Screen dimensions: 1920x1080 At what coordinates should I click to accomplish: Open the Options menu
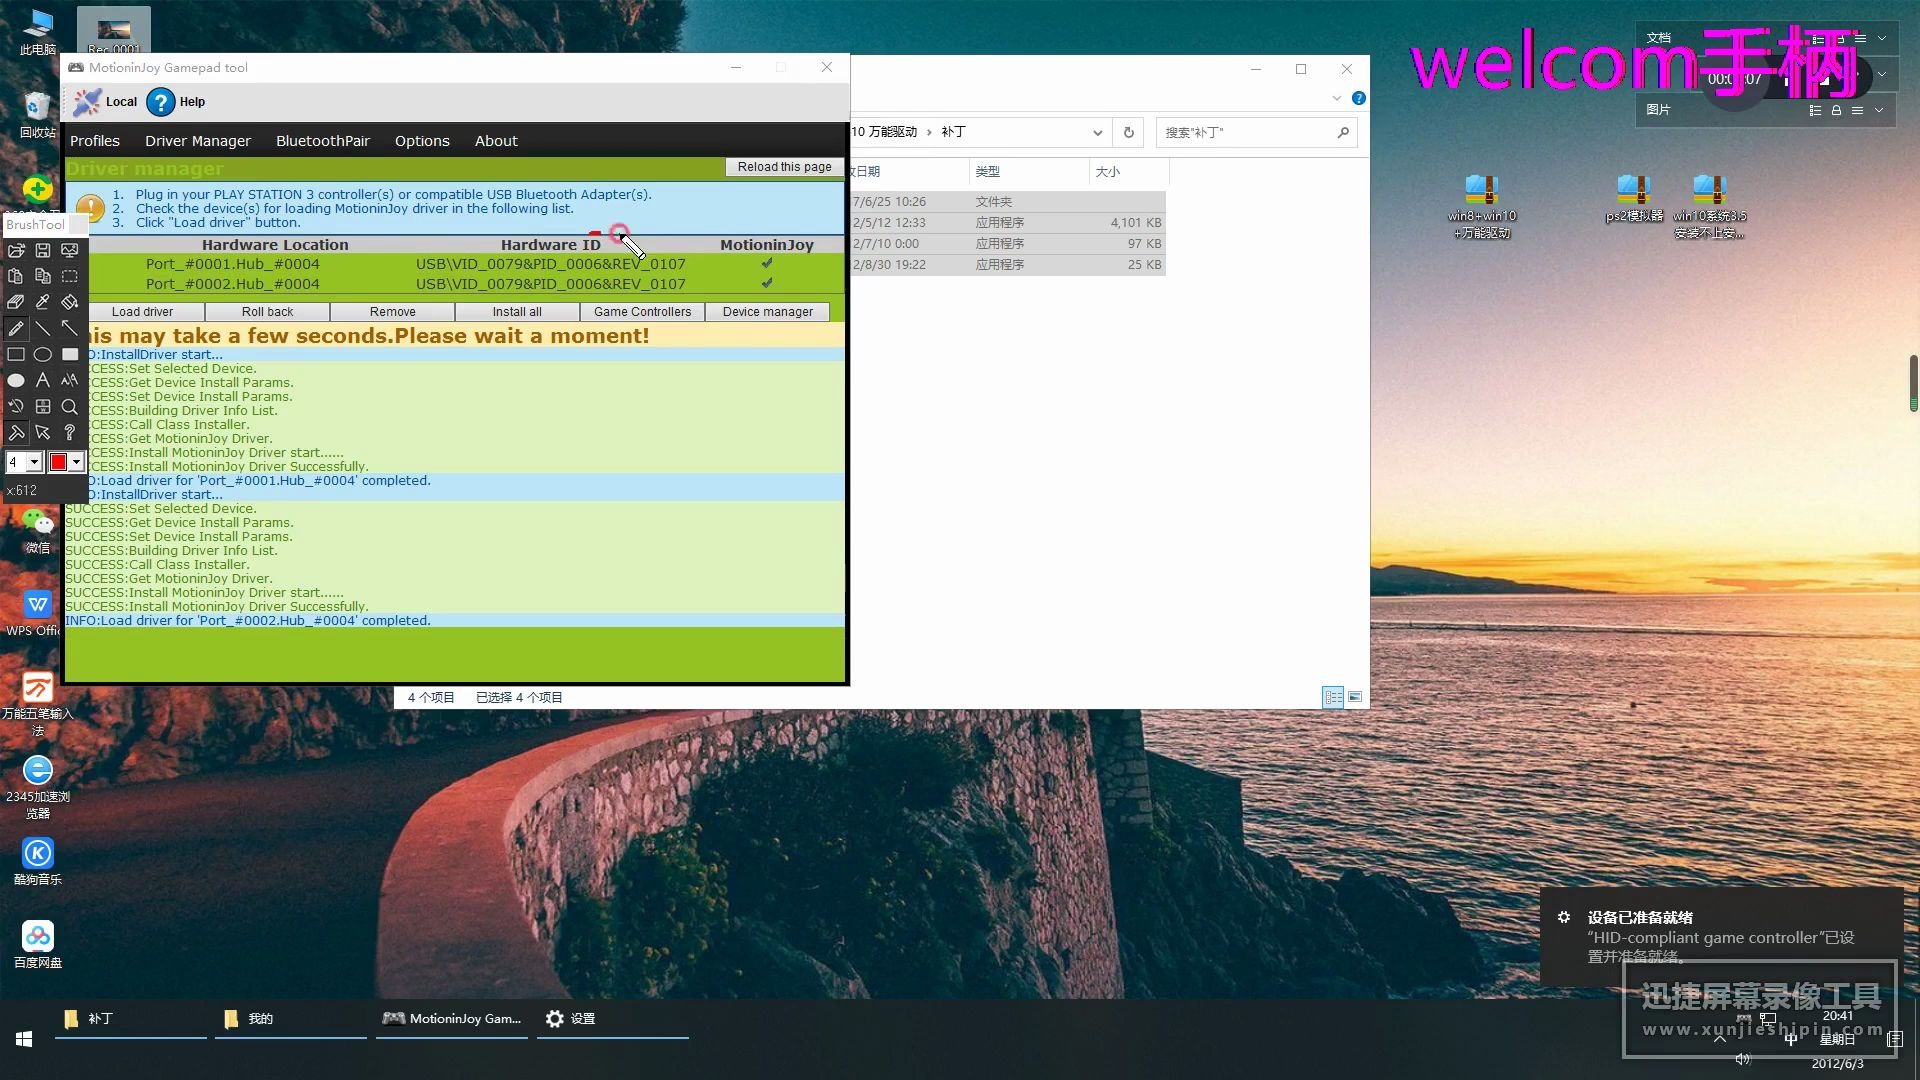point(422,141)
